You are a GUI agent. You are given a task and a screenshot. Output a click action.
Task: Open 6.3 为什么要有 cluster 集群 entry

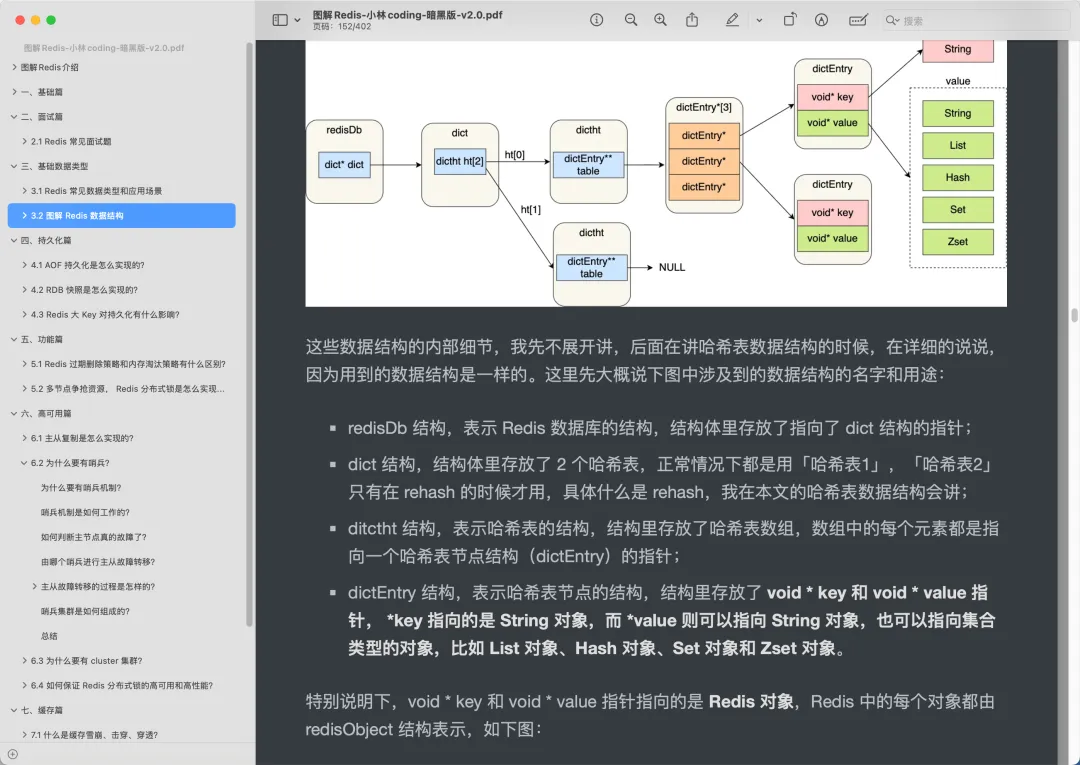(86, 661)
